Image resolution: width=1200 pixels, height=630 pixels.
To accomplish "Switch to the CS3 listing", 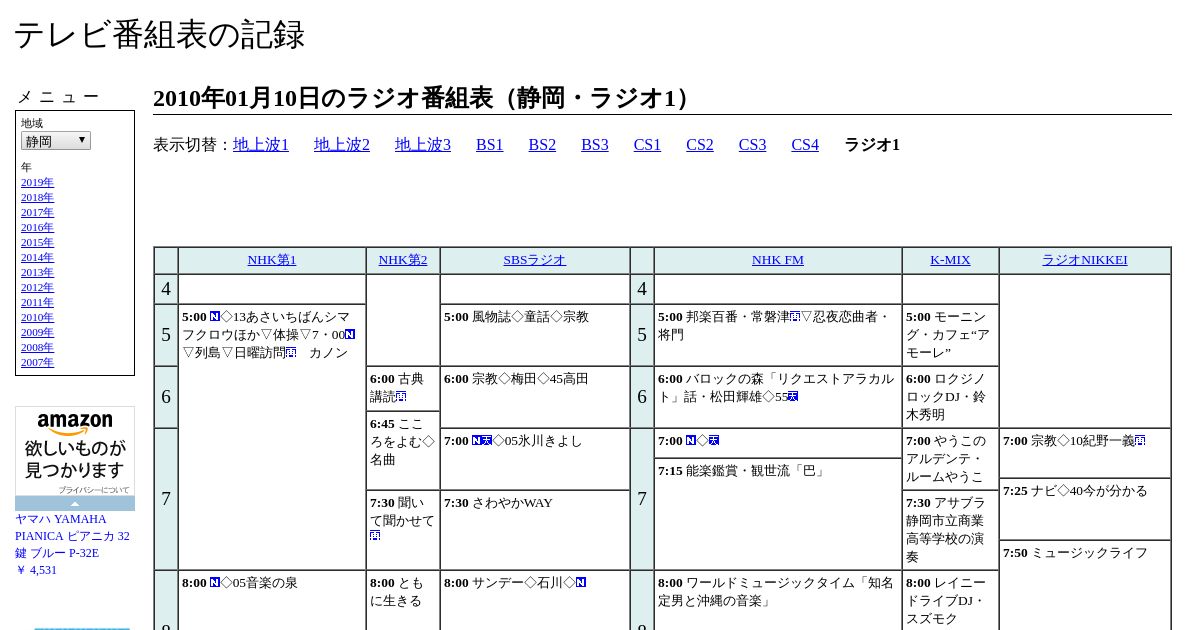I will coord(752,145).
